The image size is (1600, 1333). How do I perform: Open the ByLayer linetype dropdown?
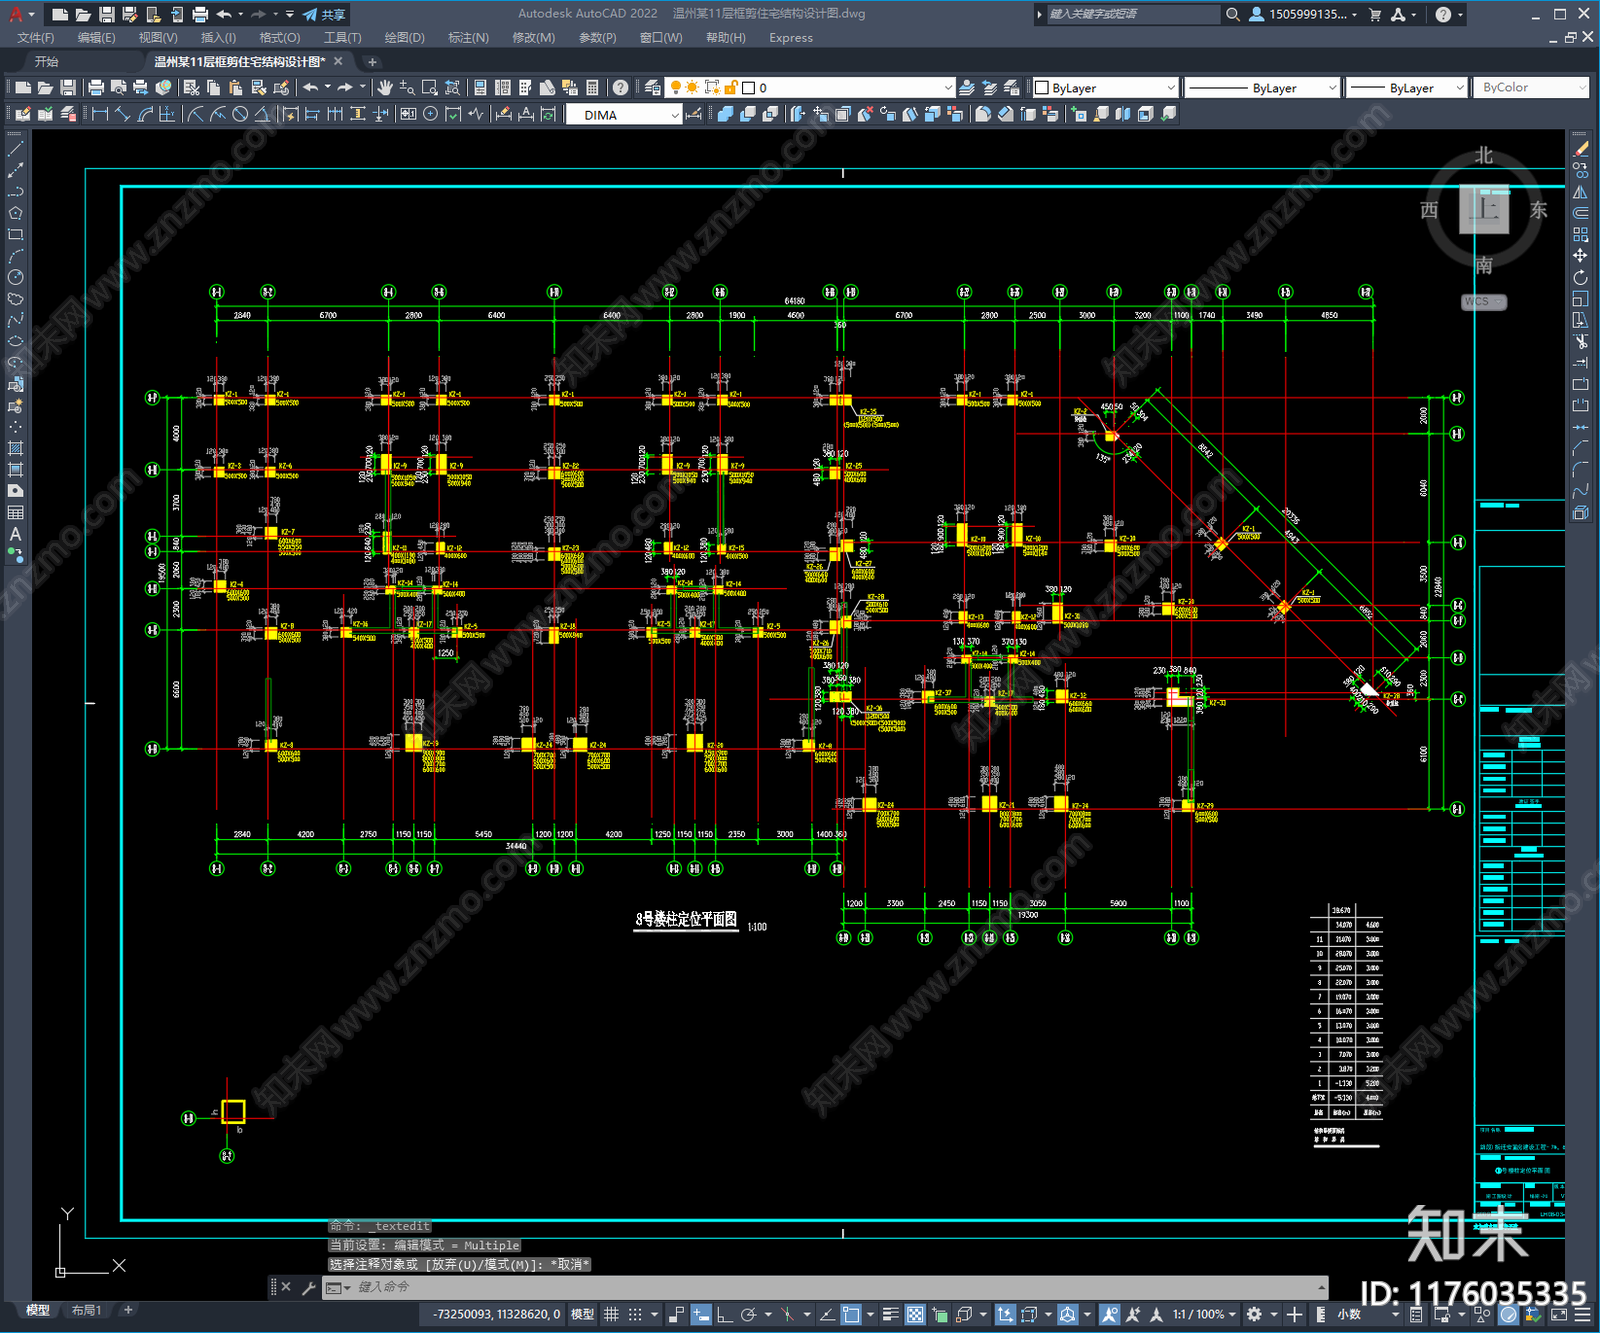[x=1262, y=88]
